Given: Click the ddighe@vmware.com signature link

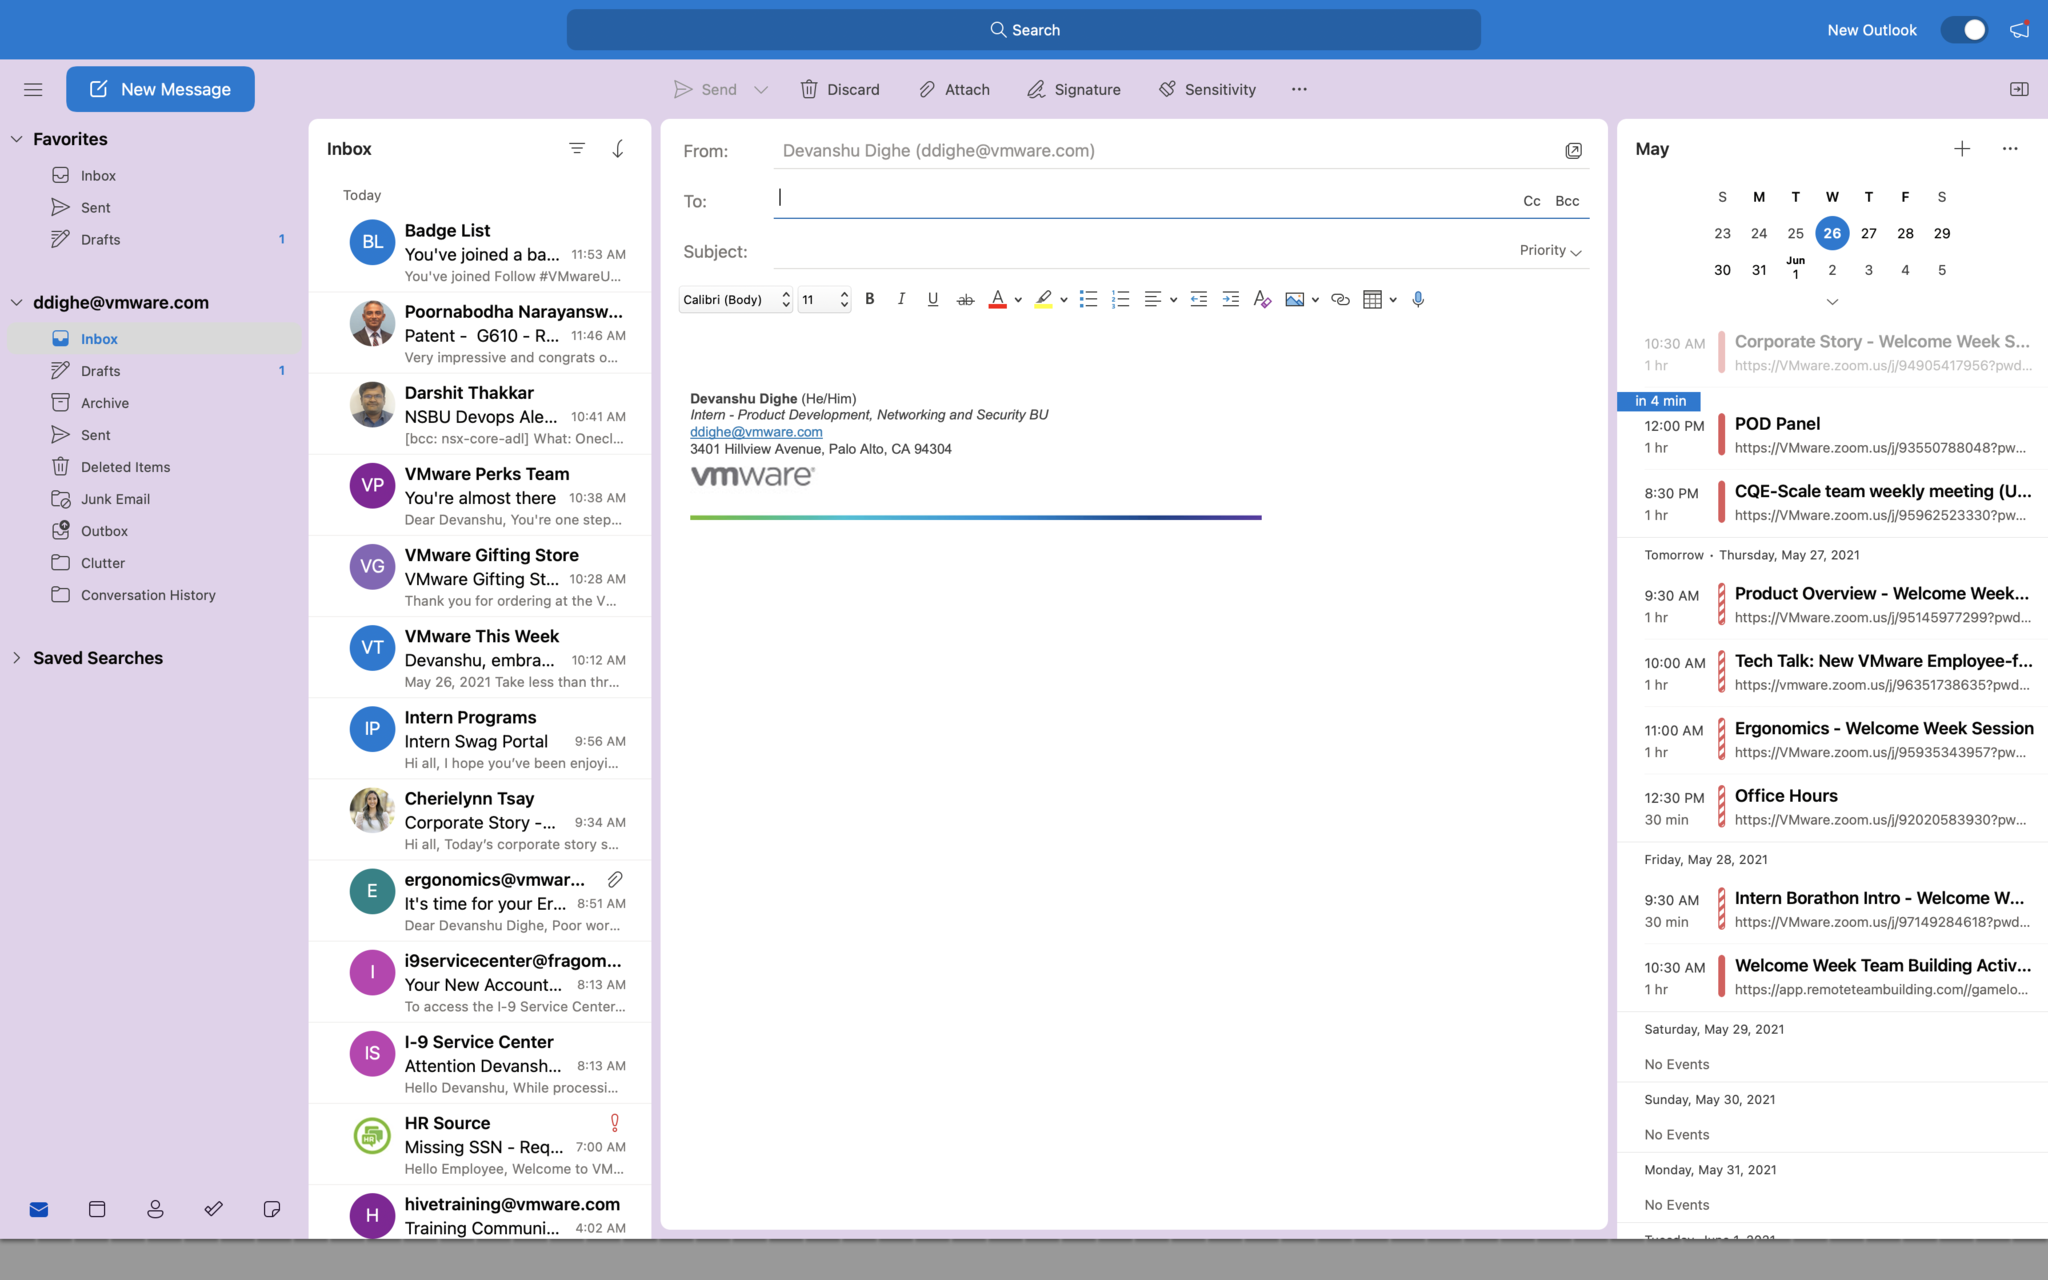Looking at the screenshot, I should 756,432.
